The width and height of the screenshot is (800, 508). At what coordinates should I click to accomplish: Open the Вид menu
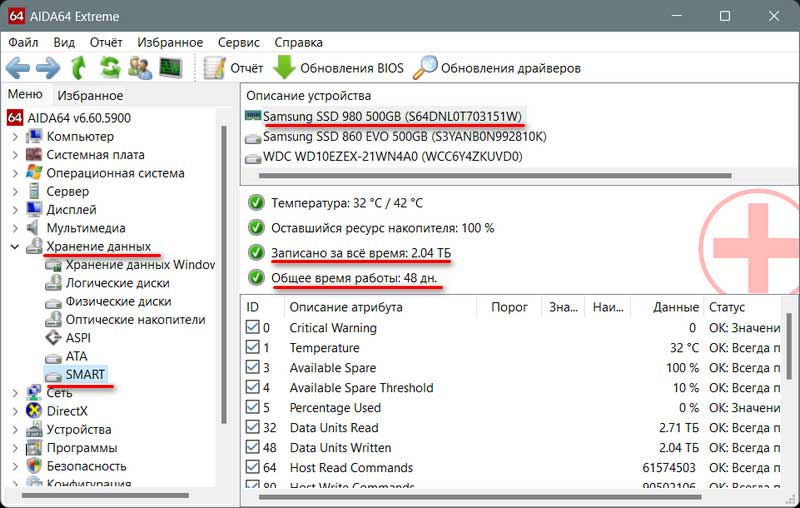tap(64, 42)
